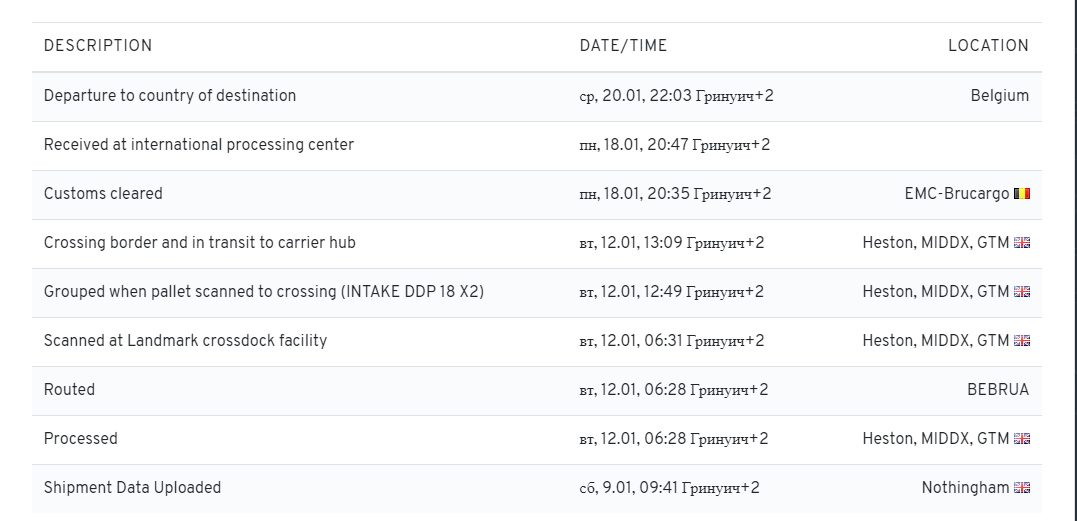The image size is (1077, 521).
Task: Click the LOCATION column header
Action: coord(988,46)
